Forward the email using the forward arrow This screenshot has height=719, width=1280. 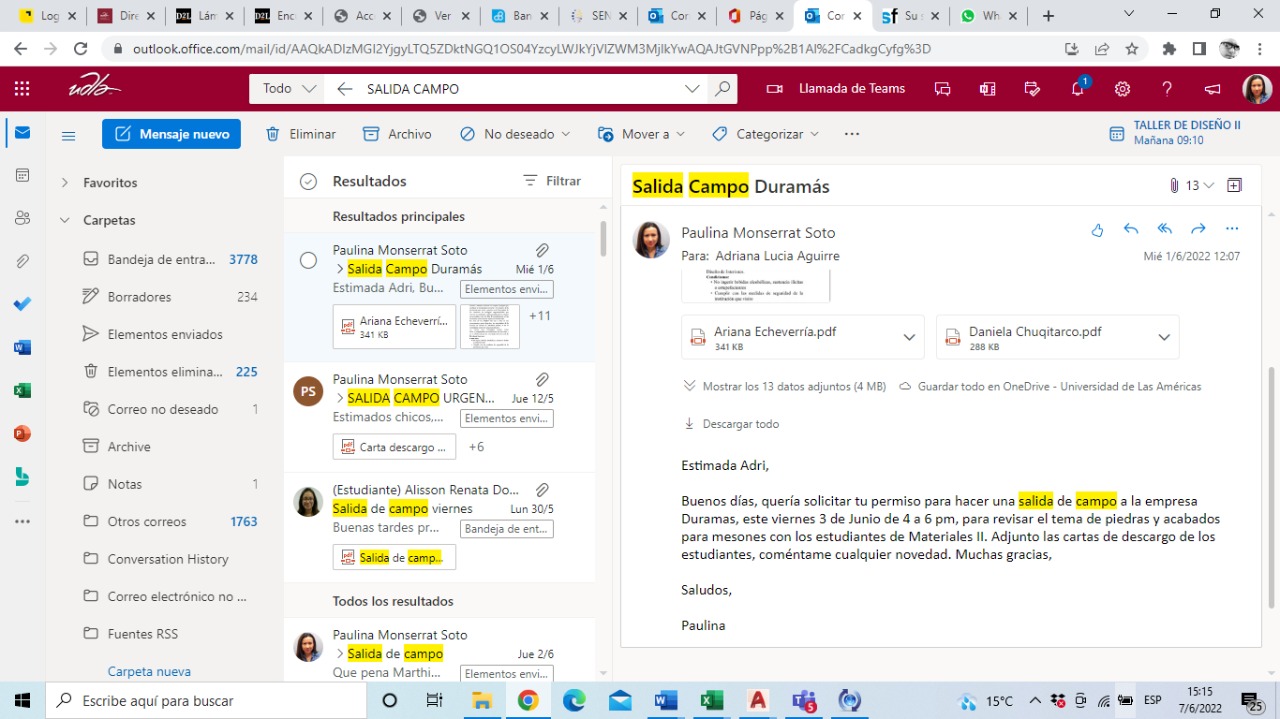(x=1198, y=229)
